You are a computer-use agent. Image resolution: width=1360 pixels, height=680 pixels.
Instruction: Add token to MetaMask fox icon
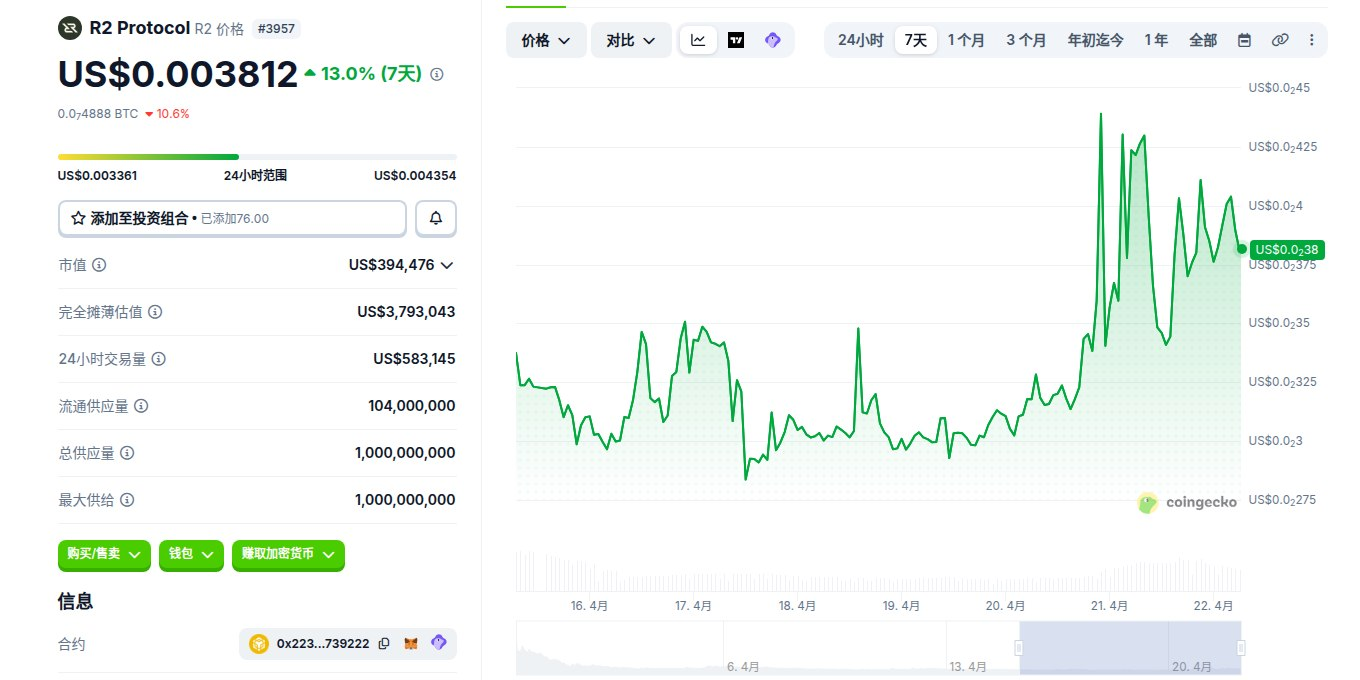coord(411,644)
